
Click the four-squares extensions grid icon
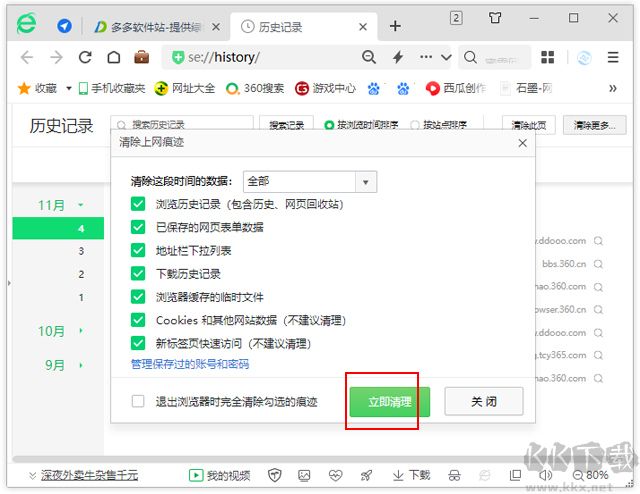547,57
